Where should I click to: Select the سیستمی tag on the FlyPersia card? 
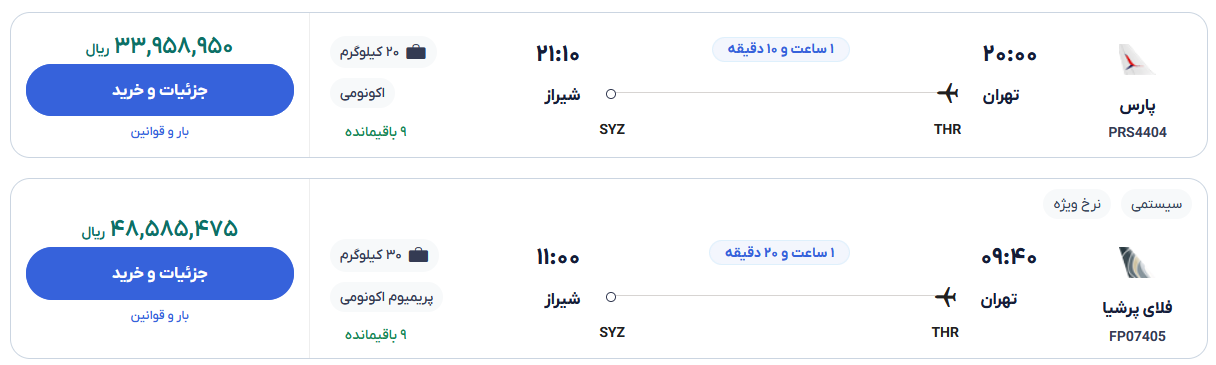click(1157, 204)
